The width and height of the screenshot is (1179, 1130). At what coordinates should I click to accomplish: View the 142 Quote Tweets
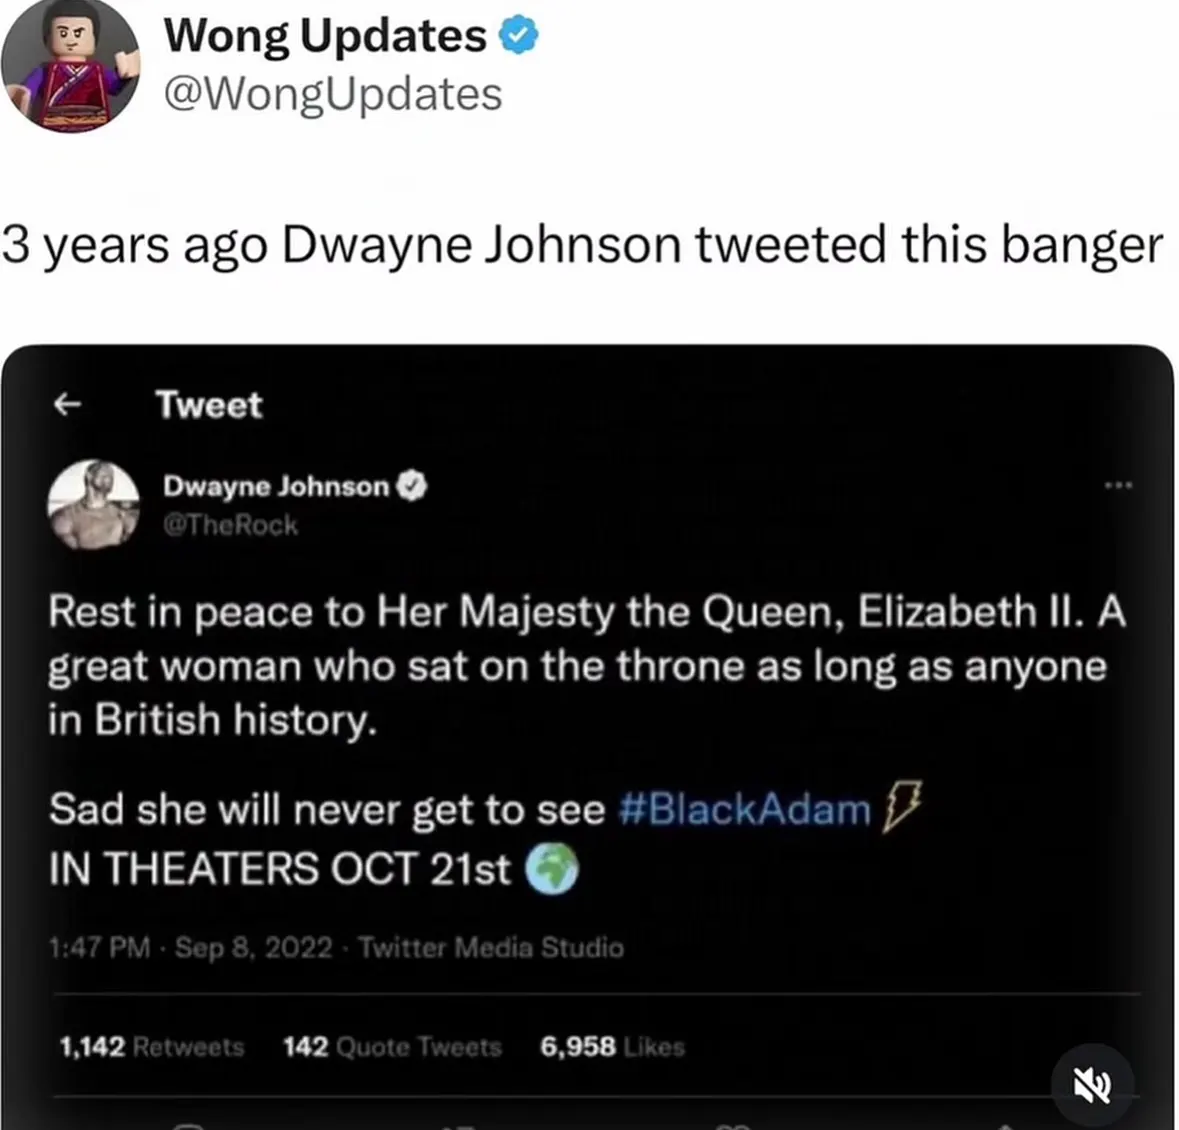pyautogui.click(x=392, y=1047)
